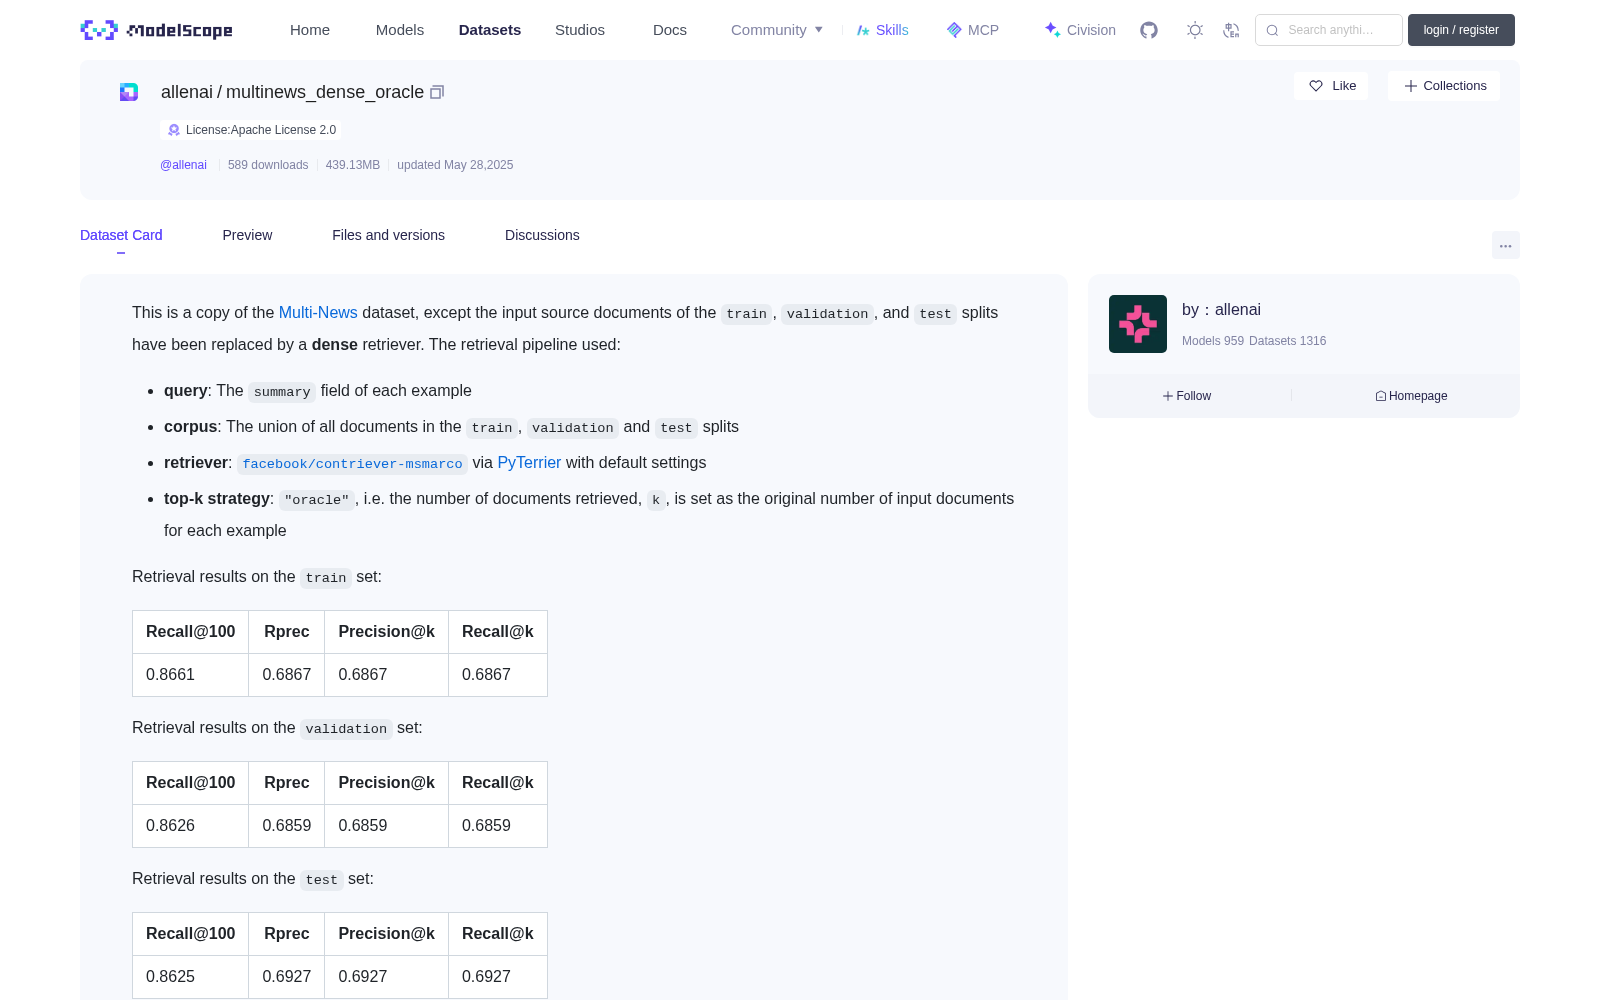Toggle the light/dark theme icon
Image resolution: width=1600 pixels, height=1000 pixels.
1195,30
